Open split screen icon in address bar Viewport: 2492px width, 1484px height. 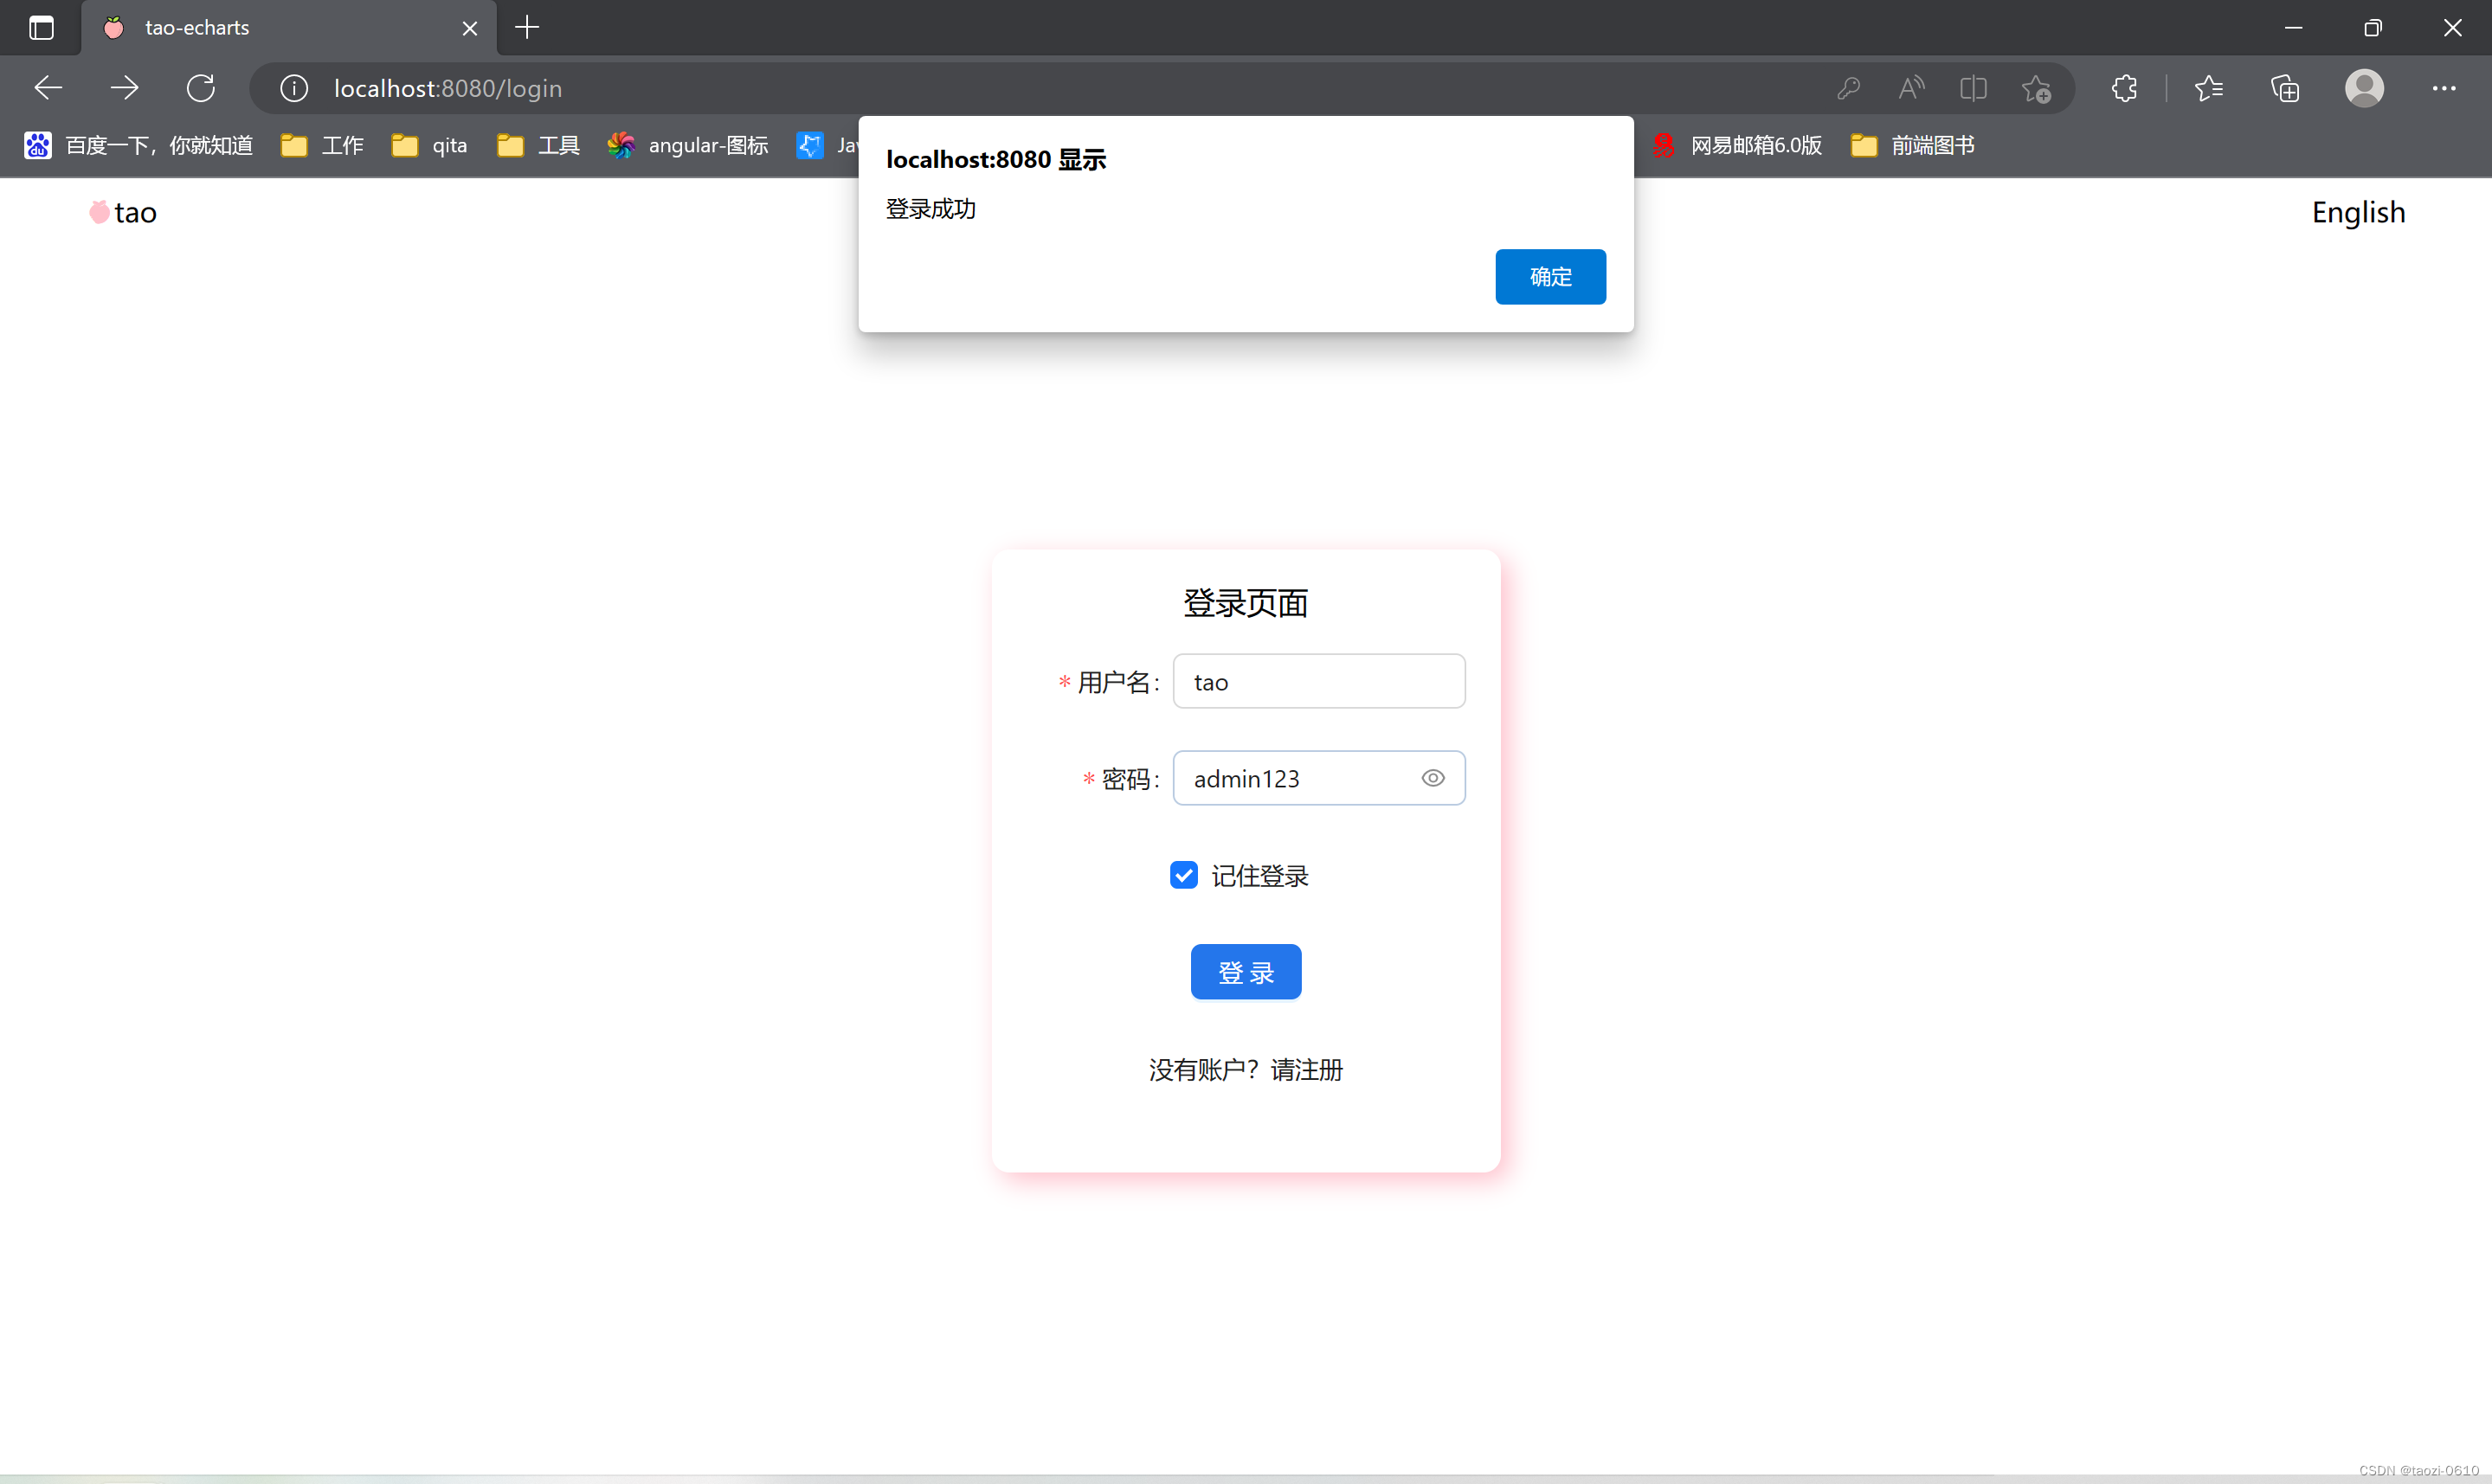pos(1973,88)
